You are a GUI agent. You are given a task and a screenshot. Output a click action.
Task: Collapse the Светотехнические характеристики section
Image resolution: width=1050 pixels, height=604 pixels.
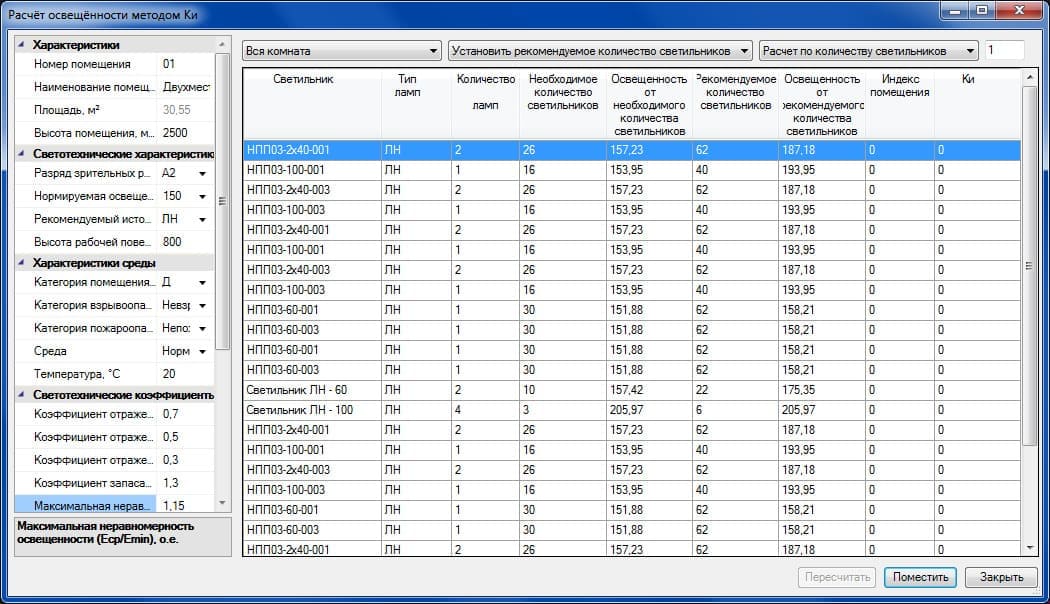pyautogui.click(x=21, y=153)
